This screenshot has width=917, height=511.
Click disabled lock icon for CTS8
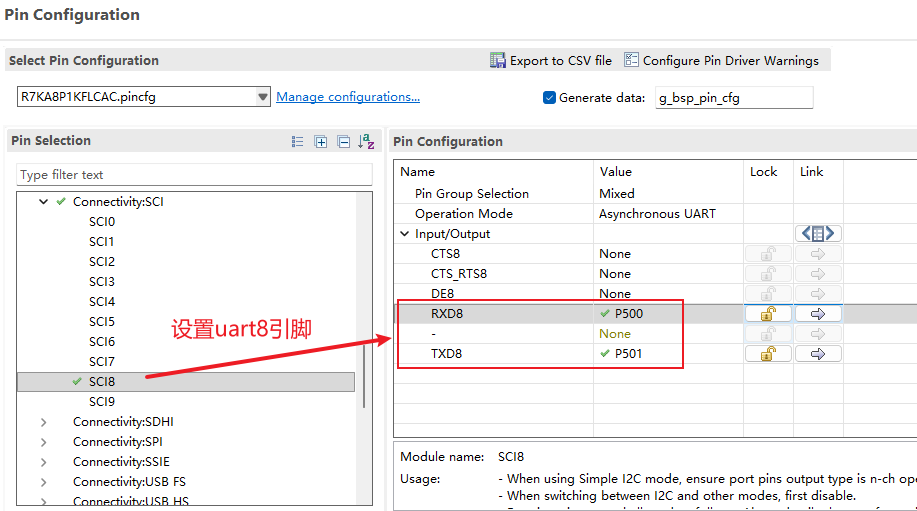(x=768, y=254)
